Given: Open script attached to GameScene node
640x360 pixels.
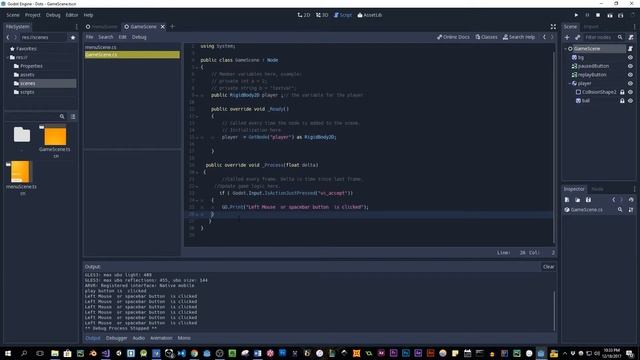Looking at the screenshot, I should [630, 49].
